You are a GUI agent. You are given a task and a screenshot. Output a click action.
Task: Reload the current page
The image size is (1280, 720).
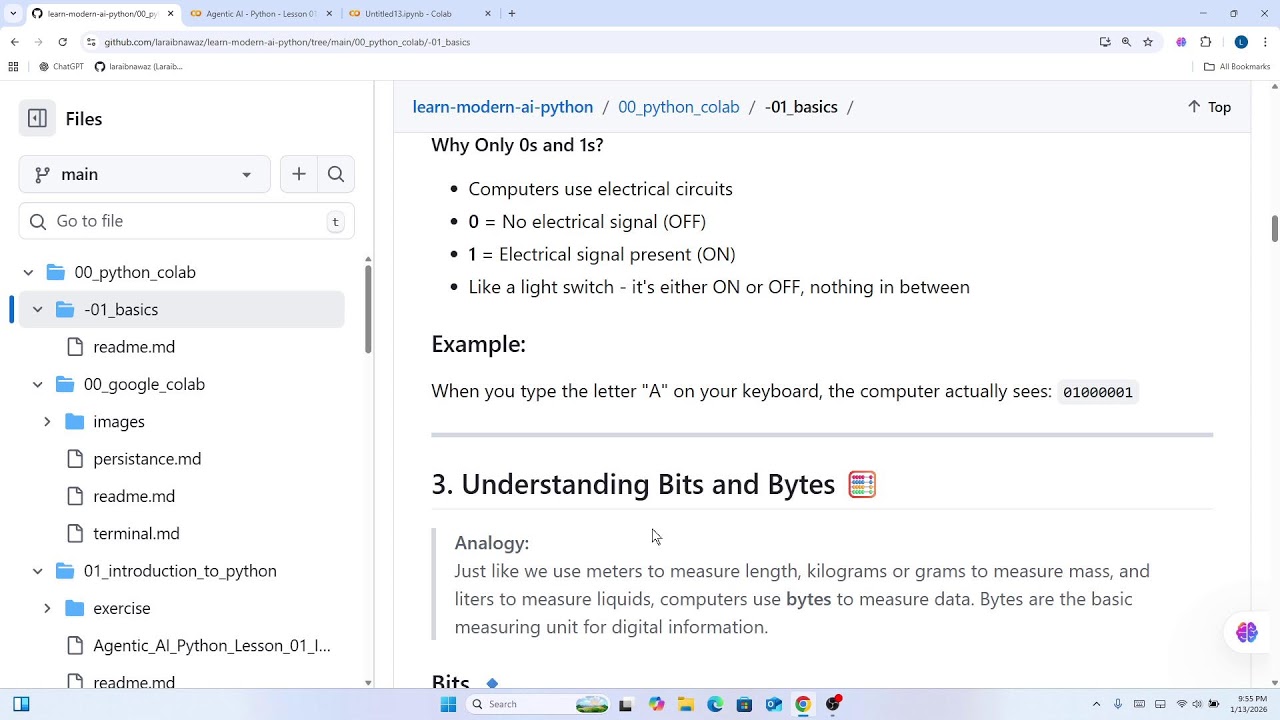pyautogui.click(x=62, y=42)
